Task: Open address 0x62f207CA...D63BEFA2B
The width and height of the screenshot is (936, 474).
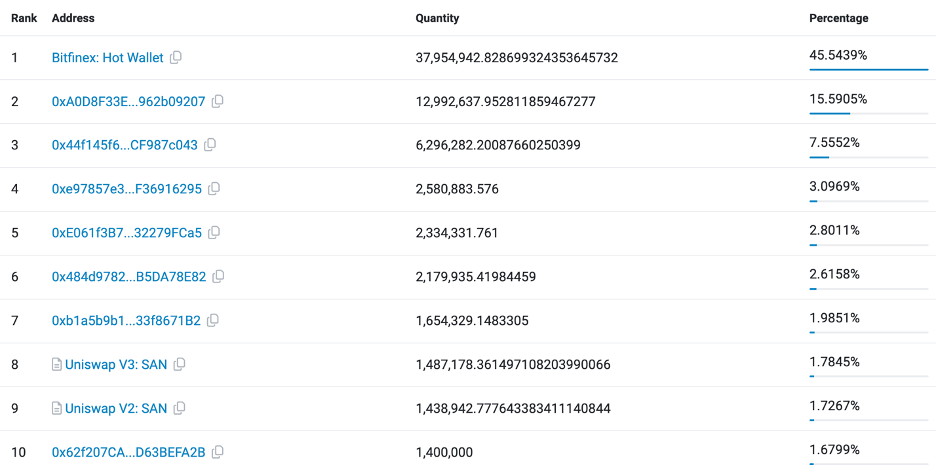Action: click(128, 453)
